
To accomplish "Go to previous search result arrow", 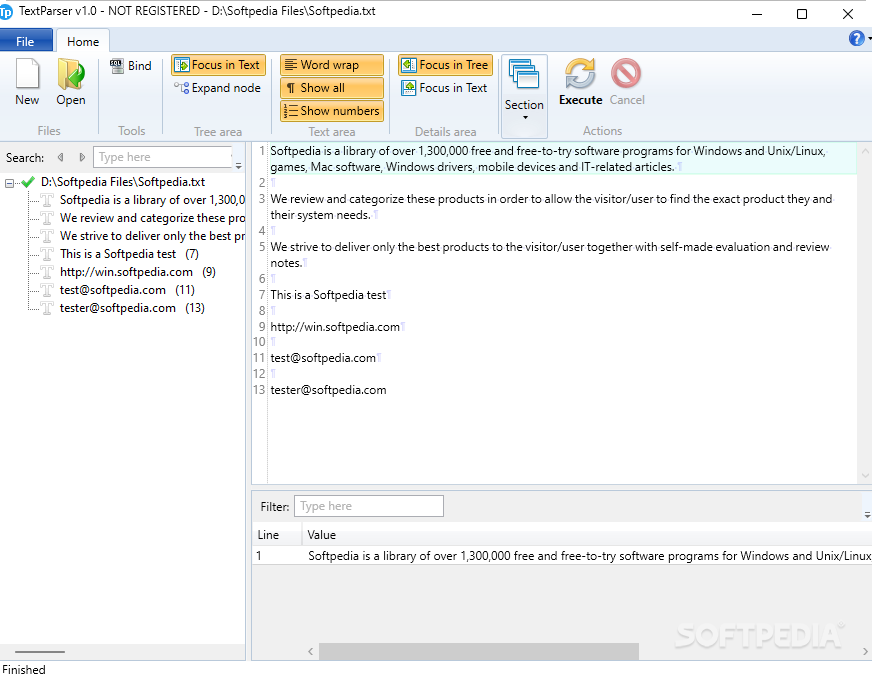I will [60, 157].
